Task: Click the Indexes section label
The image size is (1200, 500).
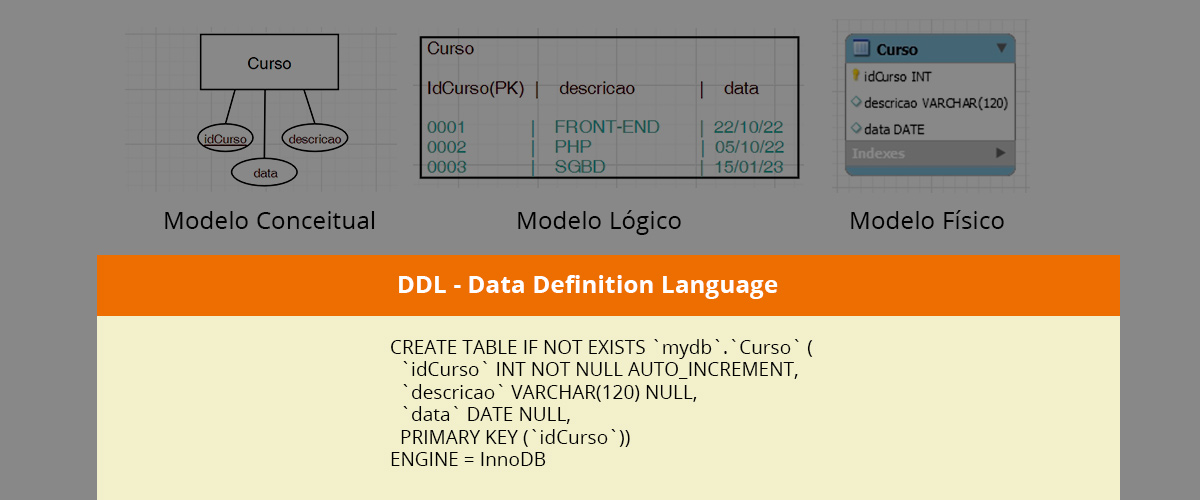Action: pyautogui.click(x=878, y=153)
